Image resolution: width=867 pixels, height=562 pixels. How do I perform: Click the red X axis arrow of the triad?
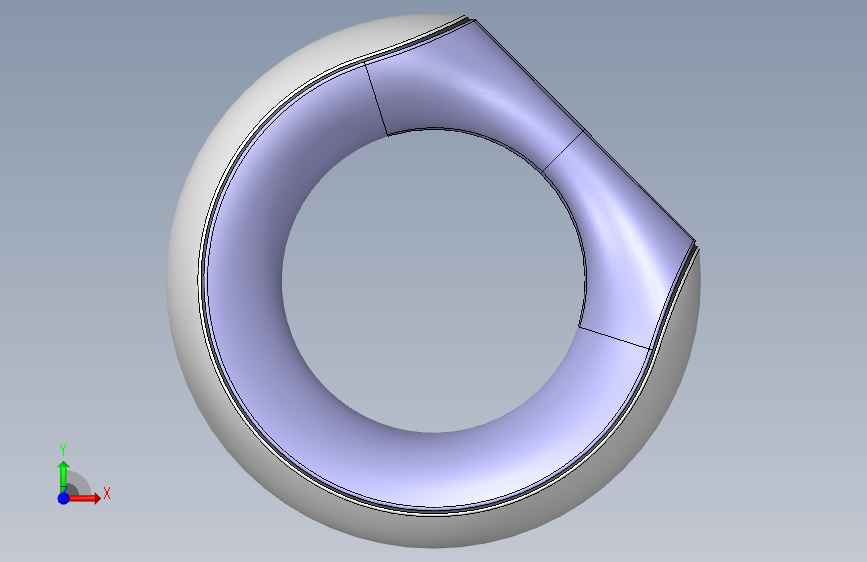click(84, 498)
